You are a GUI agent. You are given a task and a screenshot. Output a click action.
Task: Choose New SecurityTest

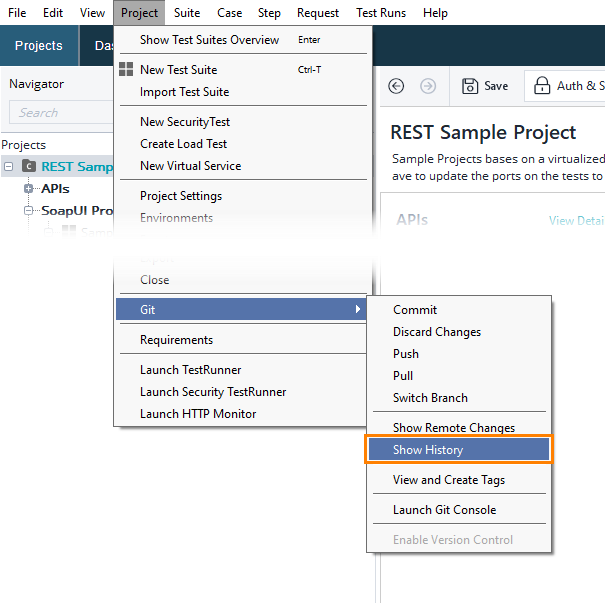point(243,122)
